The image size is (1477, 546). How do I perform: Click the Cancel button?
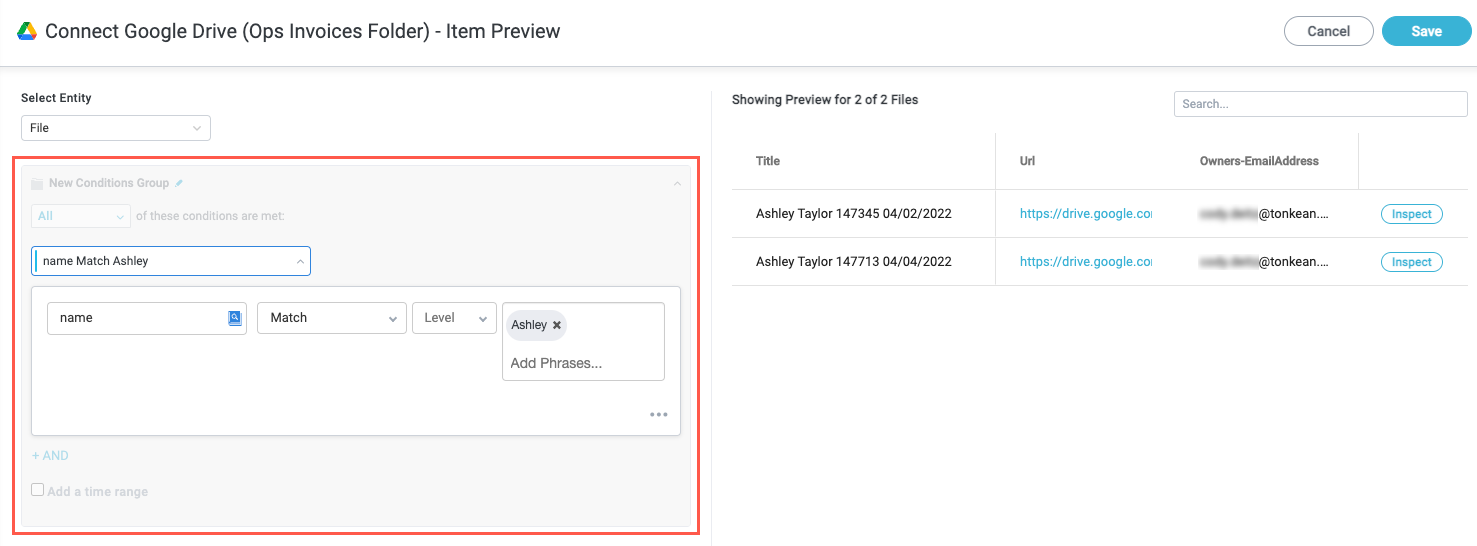pos(1328,31)
